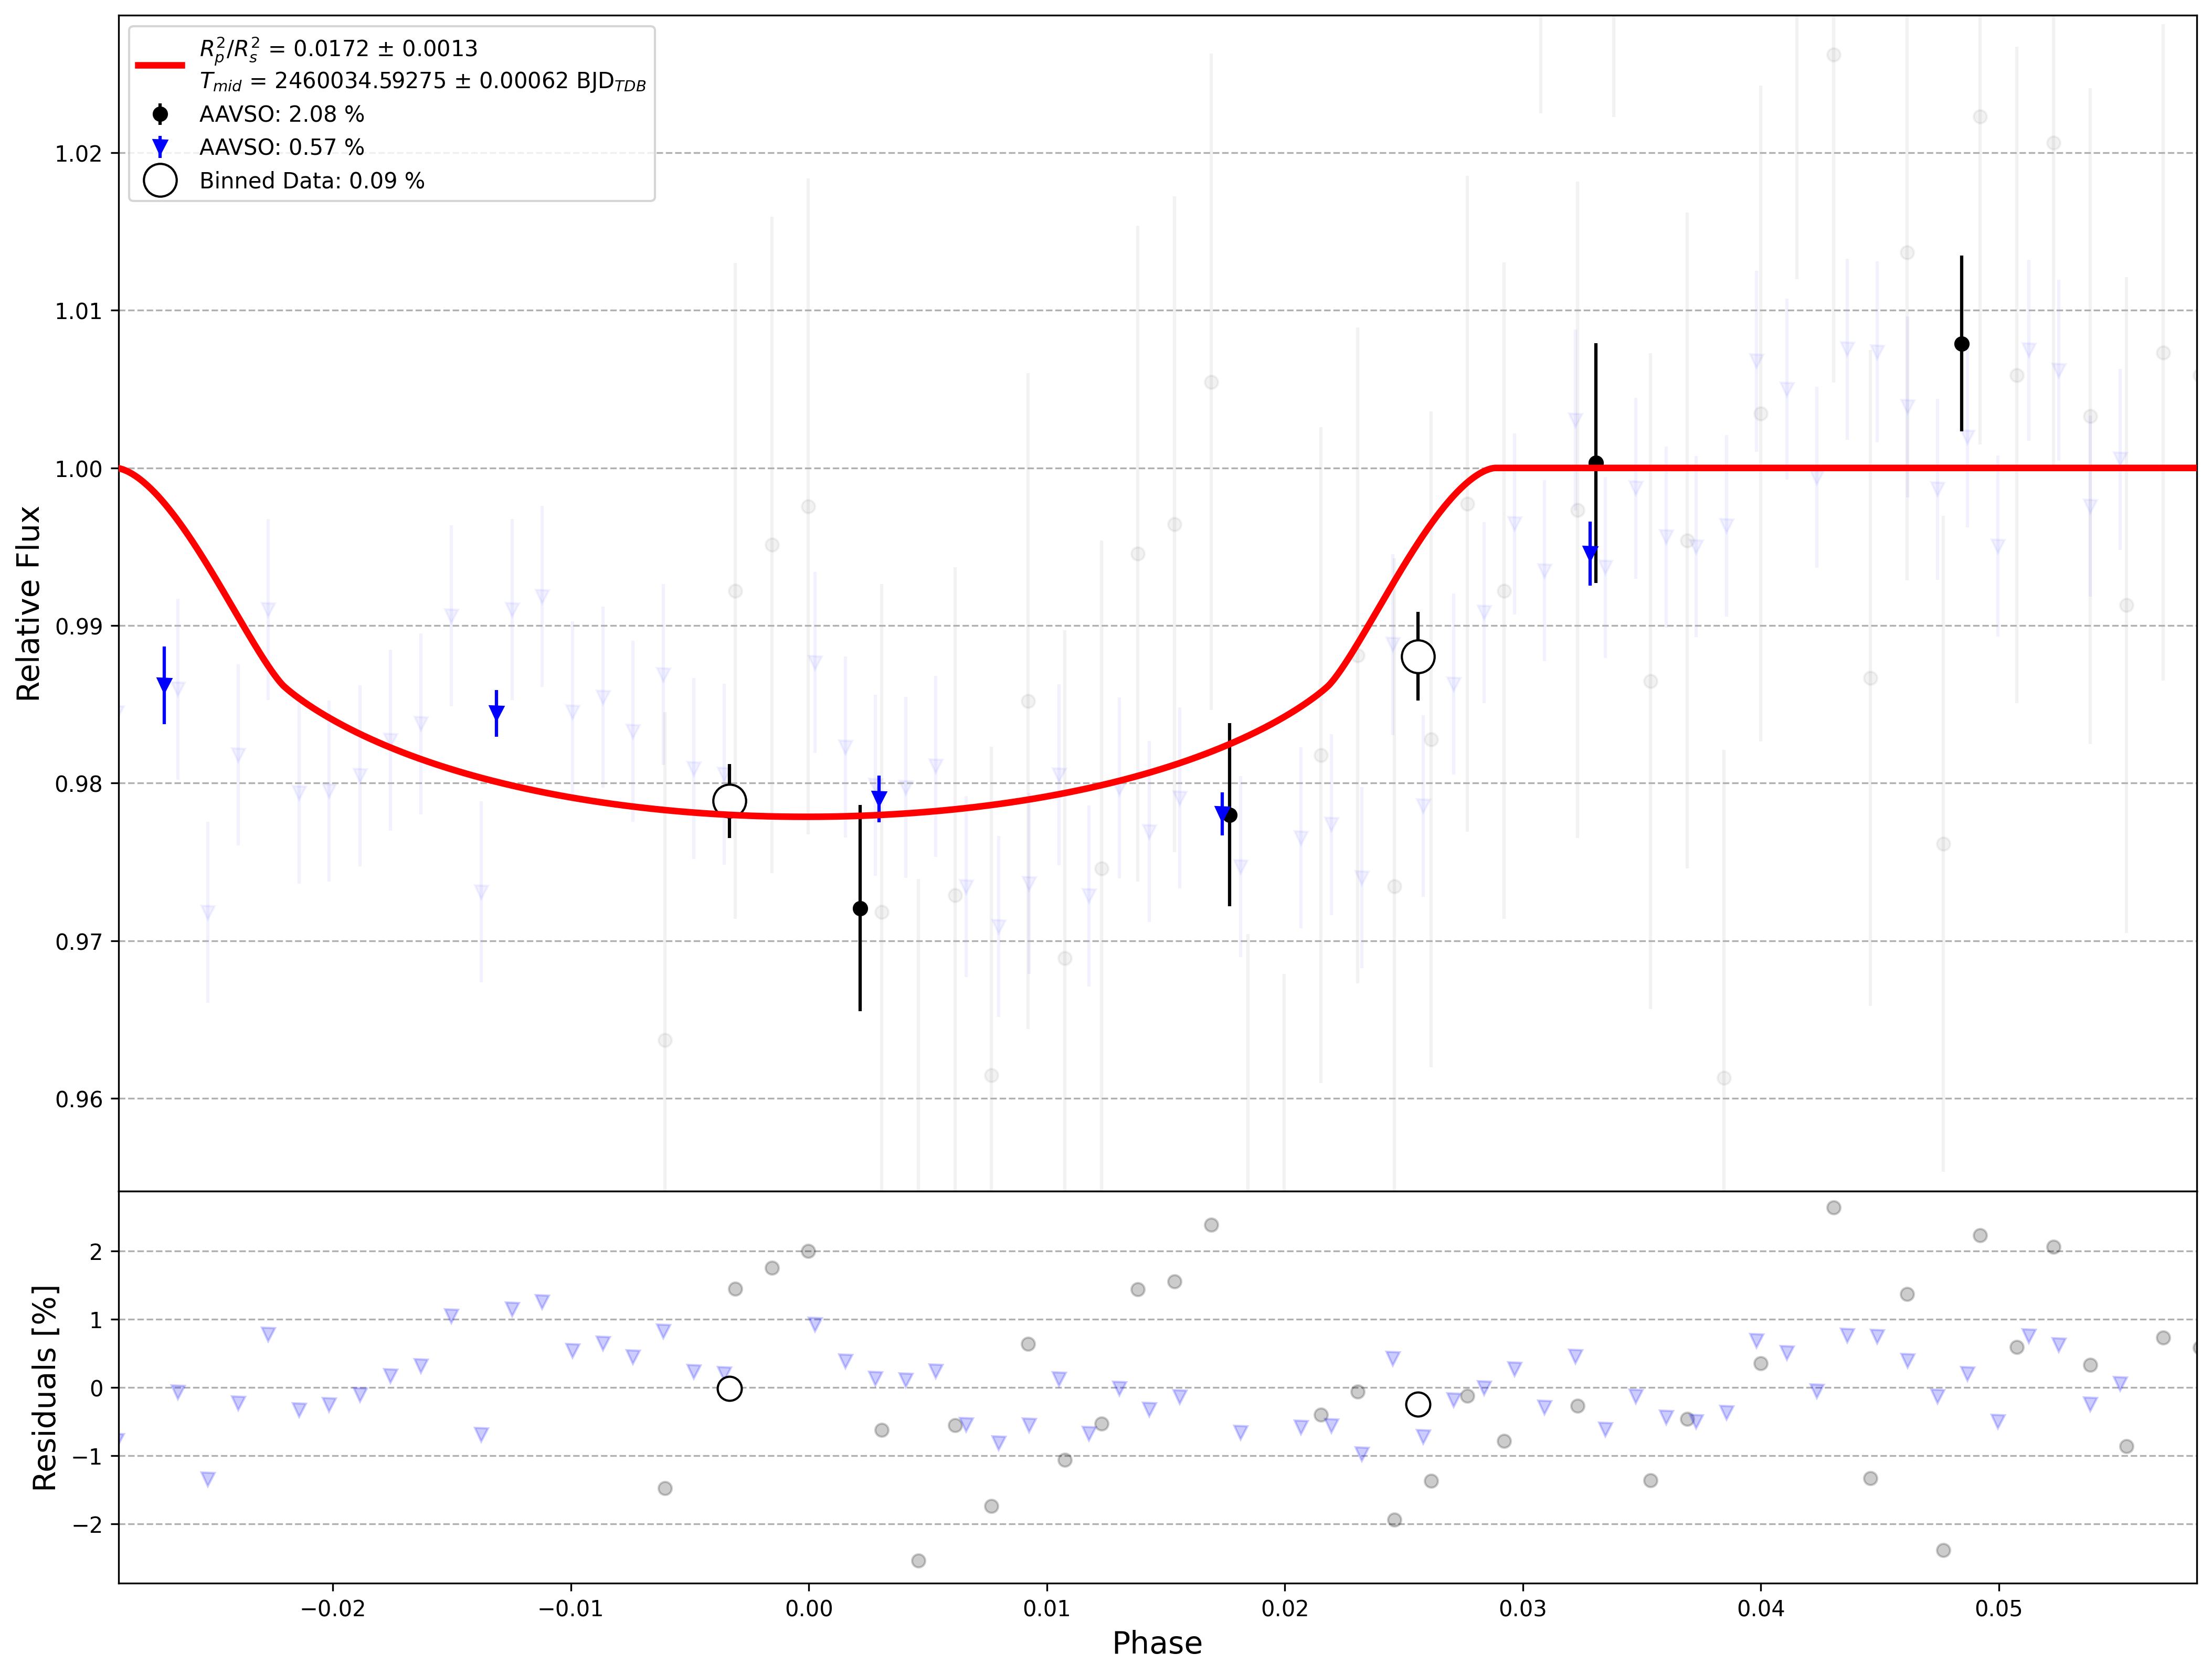Click the 1.00 tick label on the flux axis
Viewport: 2212px width, 1675px height.
79,469
